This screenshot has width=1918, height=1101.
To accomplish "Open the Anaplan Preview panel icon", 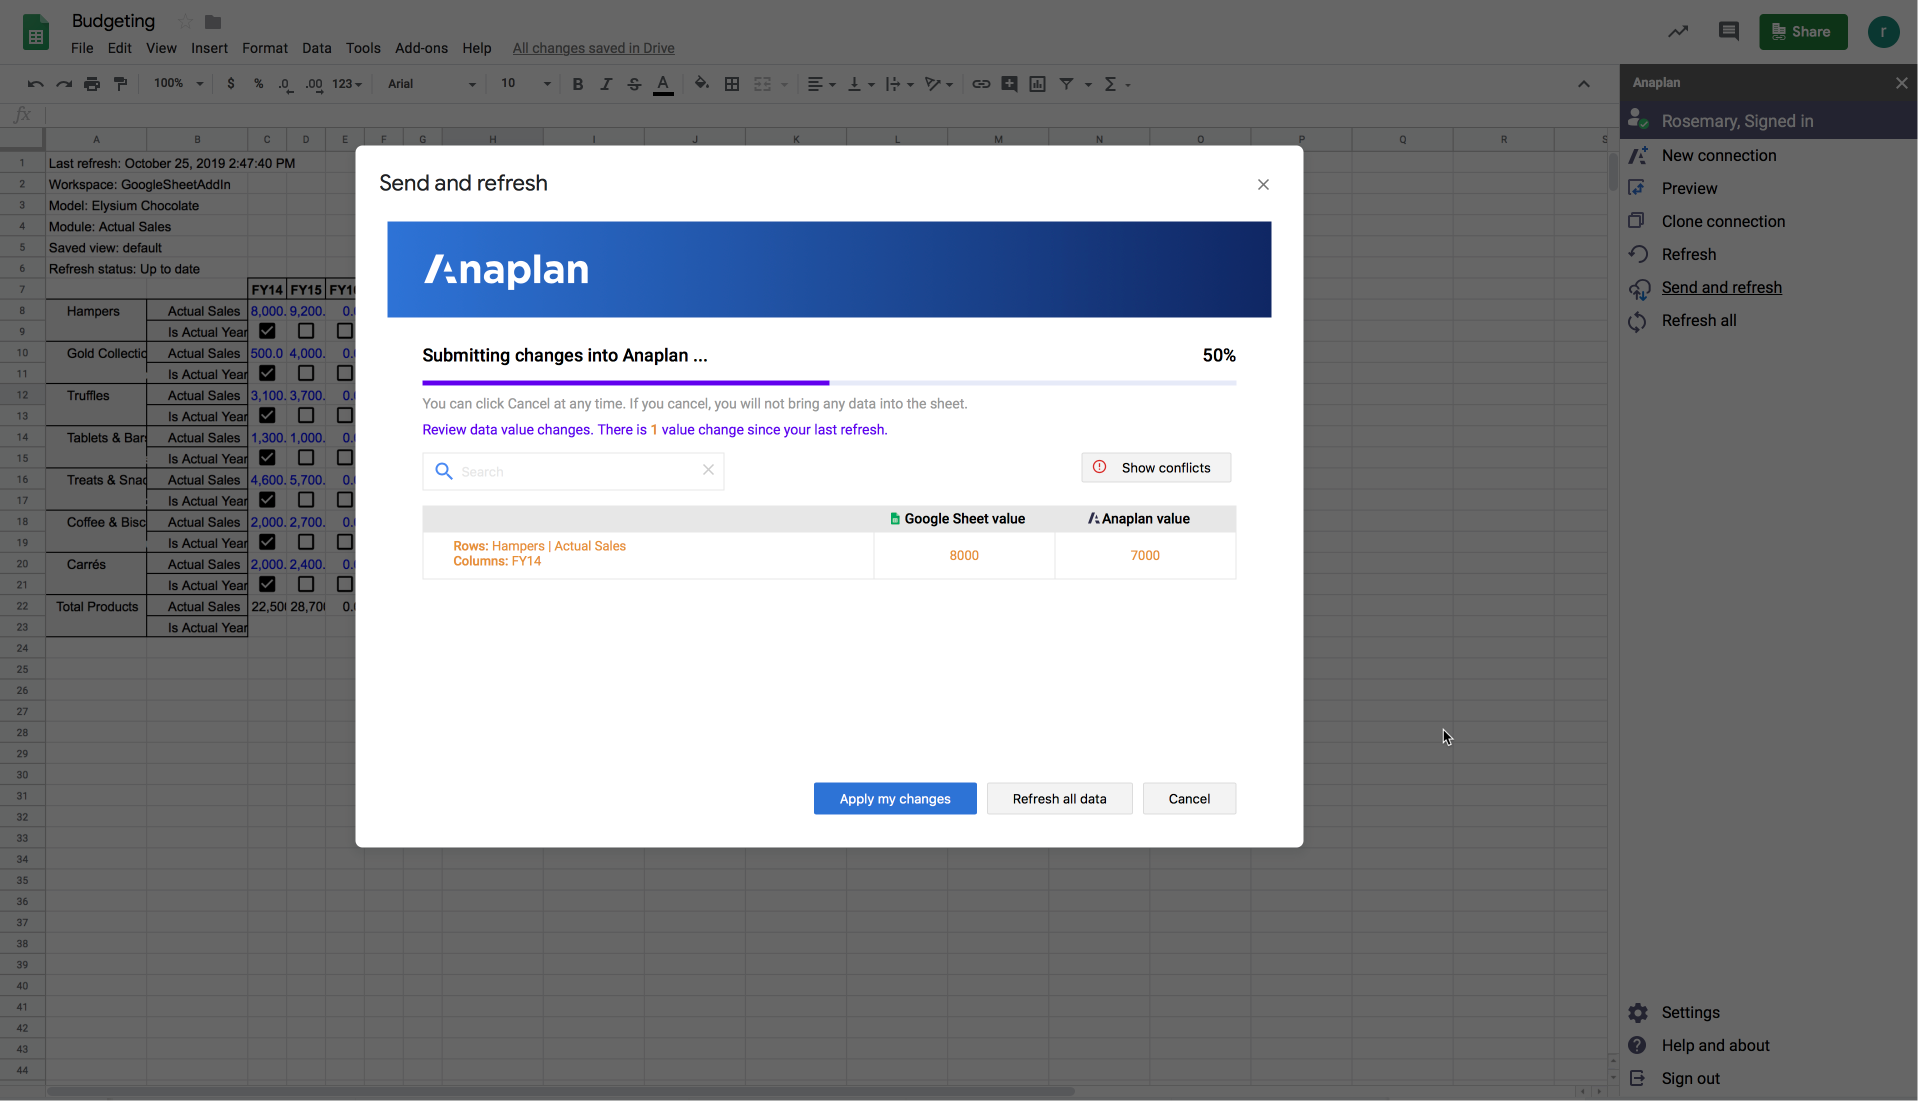I will pyautogui.click(x=1639, y=187).
